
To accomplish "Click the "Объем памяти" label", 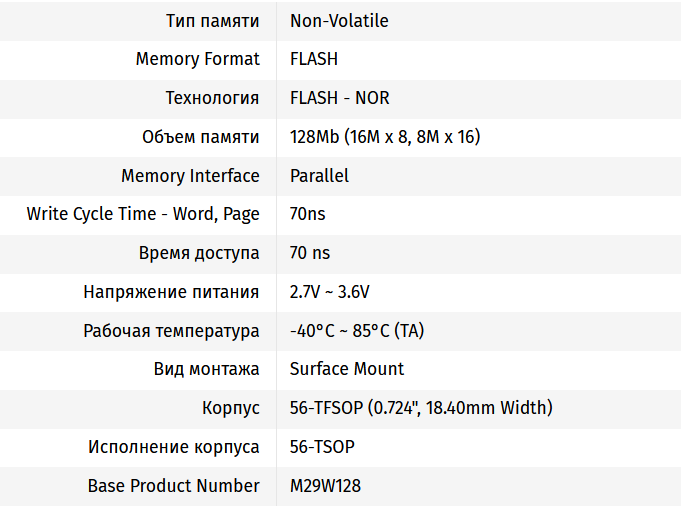I will [x=201, y=137].
